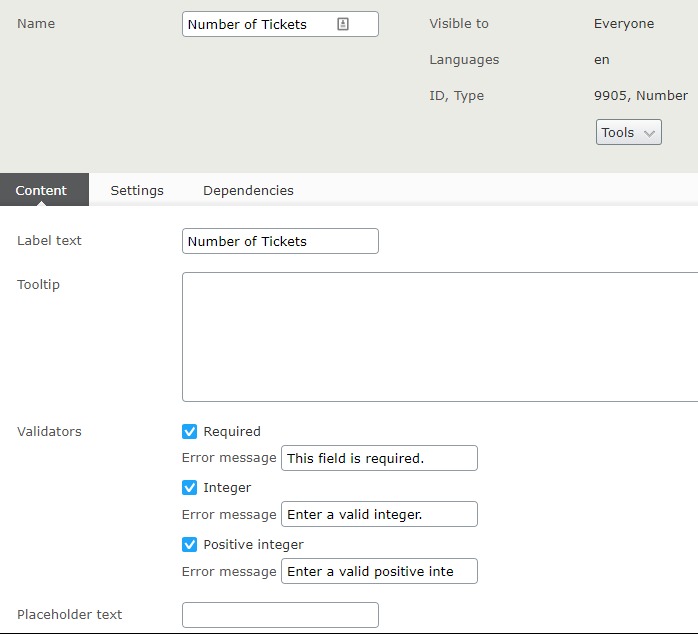Click the Name input field
This screenshot has height=634, width=698.
click(x=260, y=24)
